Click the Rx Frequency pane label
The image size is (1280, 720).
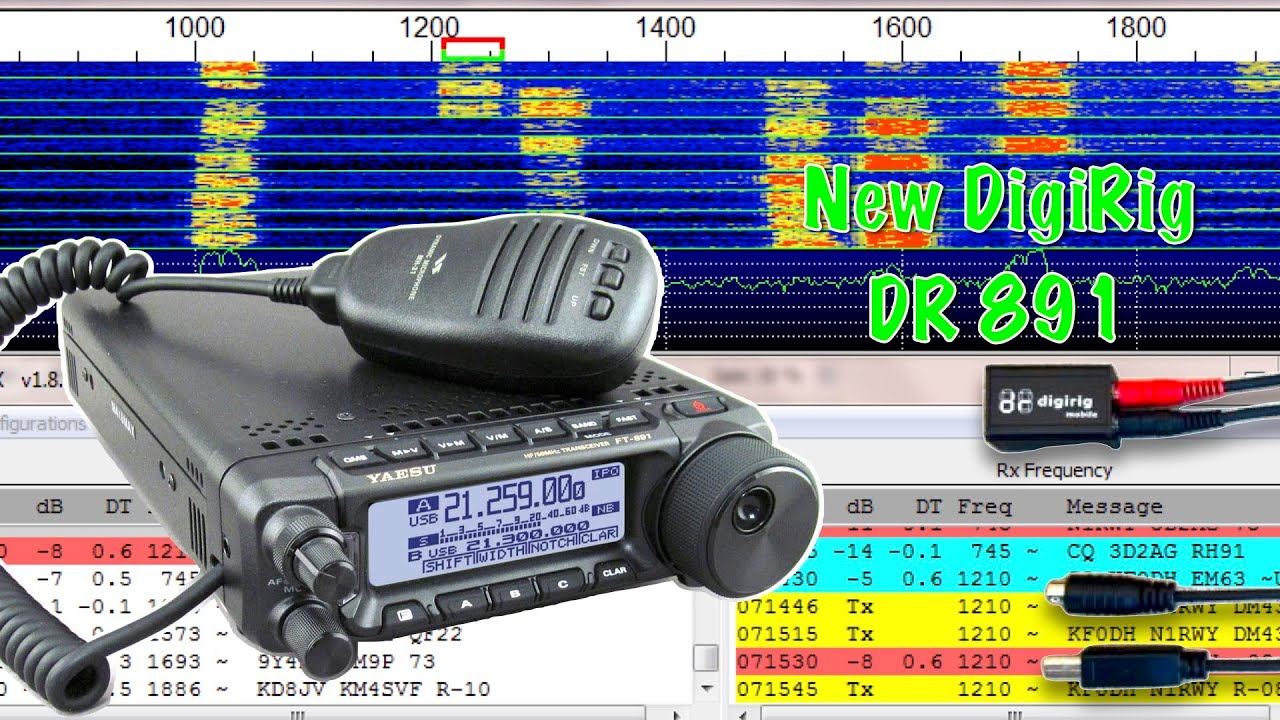click(x=1054, y=470)
